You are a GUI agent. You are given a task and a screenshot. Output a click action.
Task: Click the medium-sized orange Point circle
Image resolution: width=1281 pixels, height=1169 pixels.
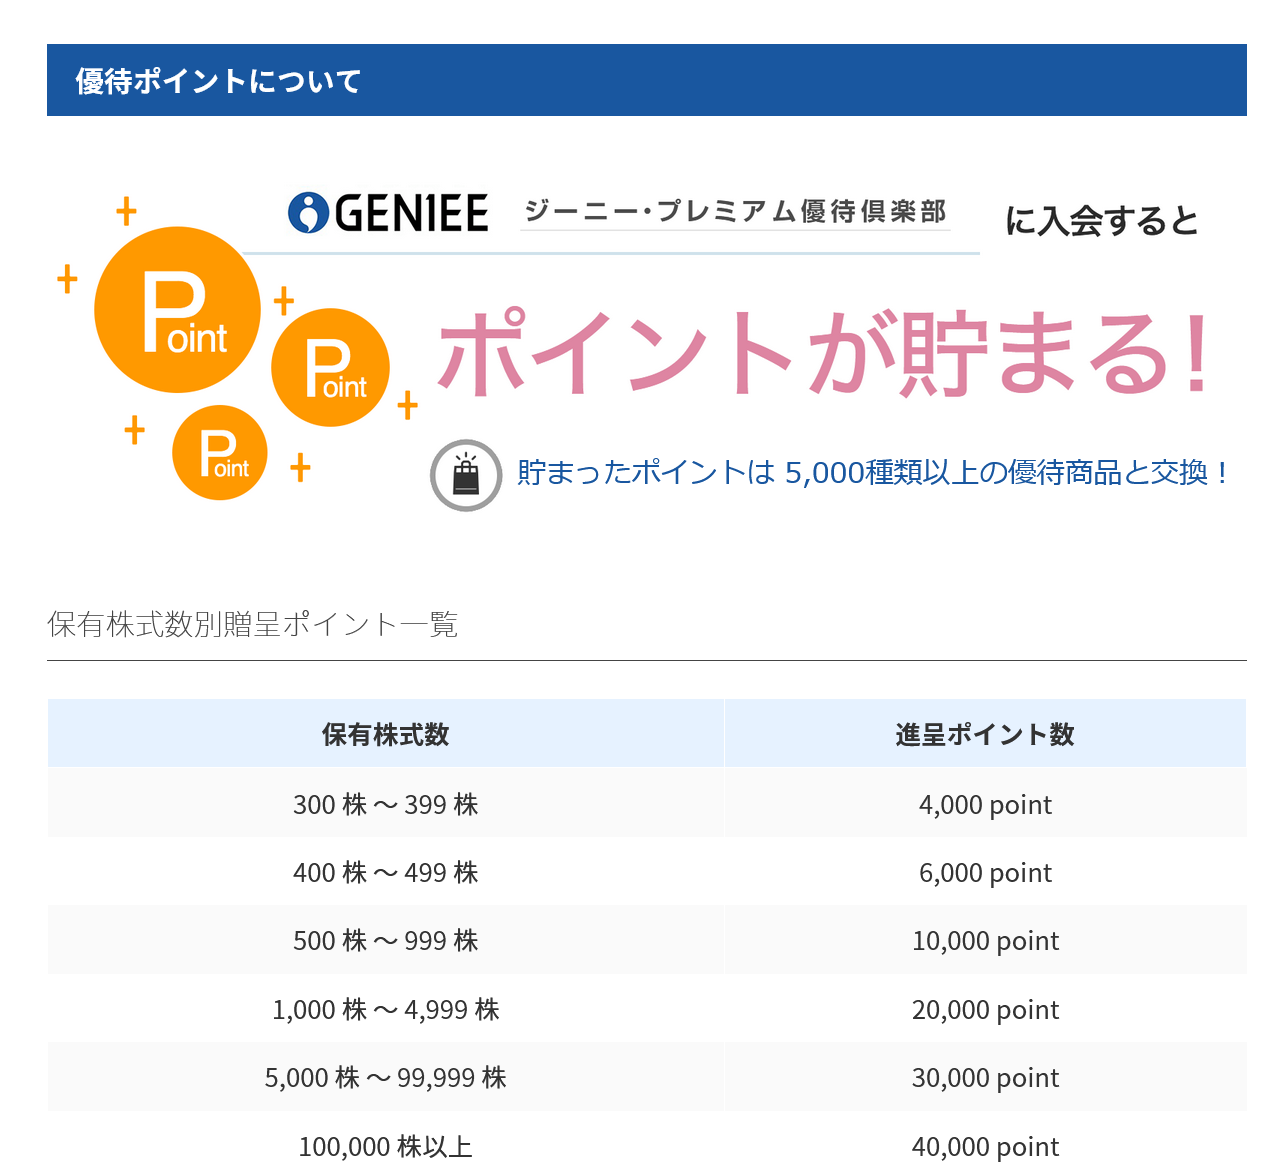point(330,368)
